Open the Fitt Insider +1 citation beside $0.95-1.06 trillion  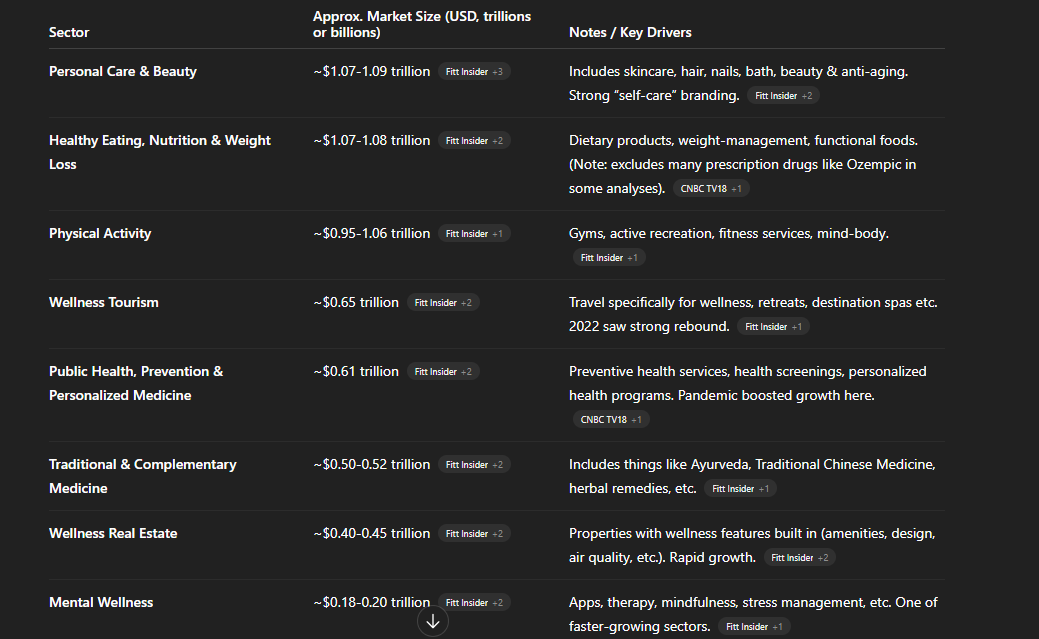(474, 233)
